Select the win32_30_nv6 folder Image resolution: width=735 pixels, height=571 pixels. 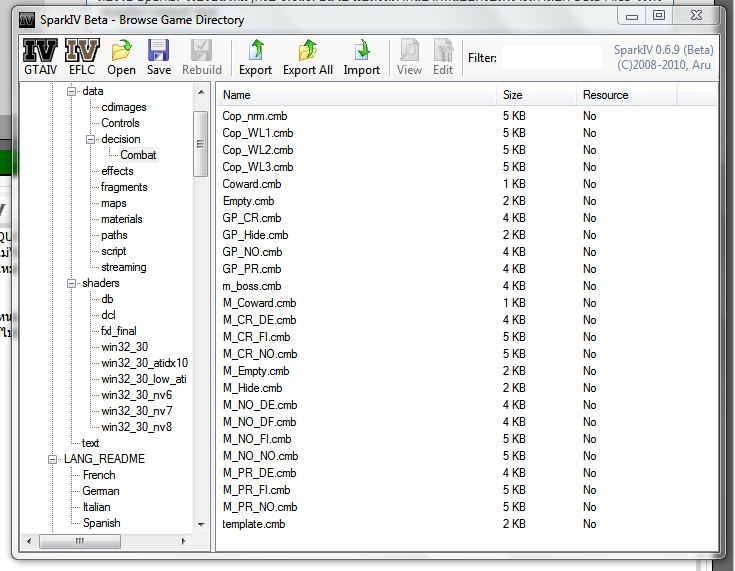click(x=136, y=395)
